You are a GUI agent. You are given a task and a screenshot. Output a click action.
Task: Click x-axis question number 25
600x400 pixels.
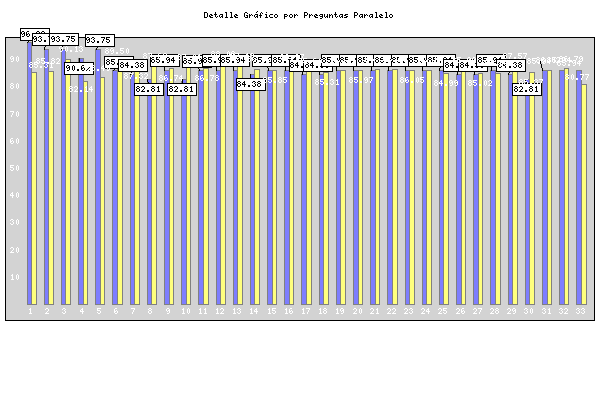click(x=443, y=311)
